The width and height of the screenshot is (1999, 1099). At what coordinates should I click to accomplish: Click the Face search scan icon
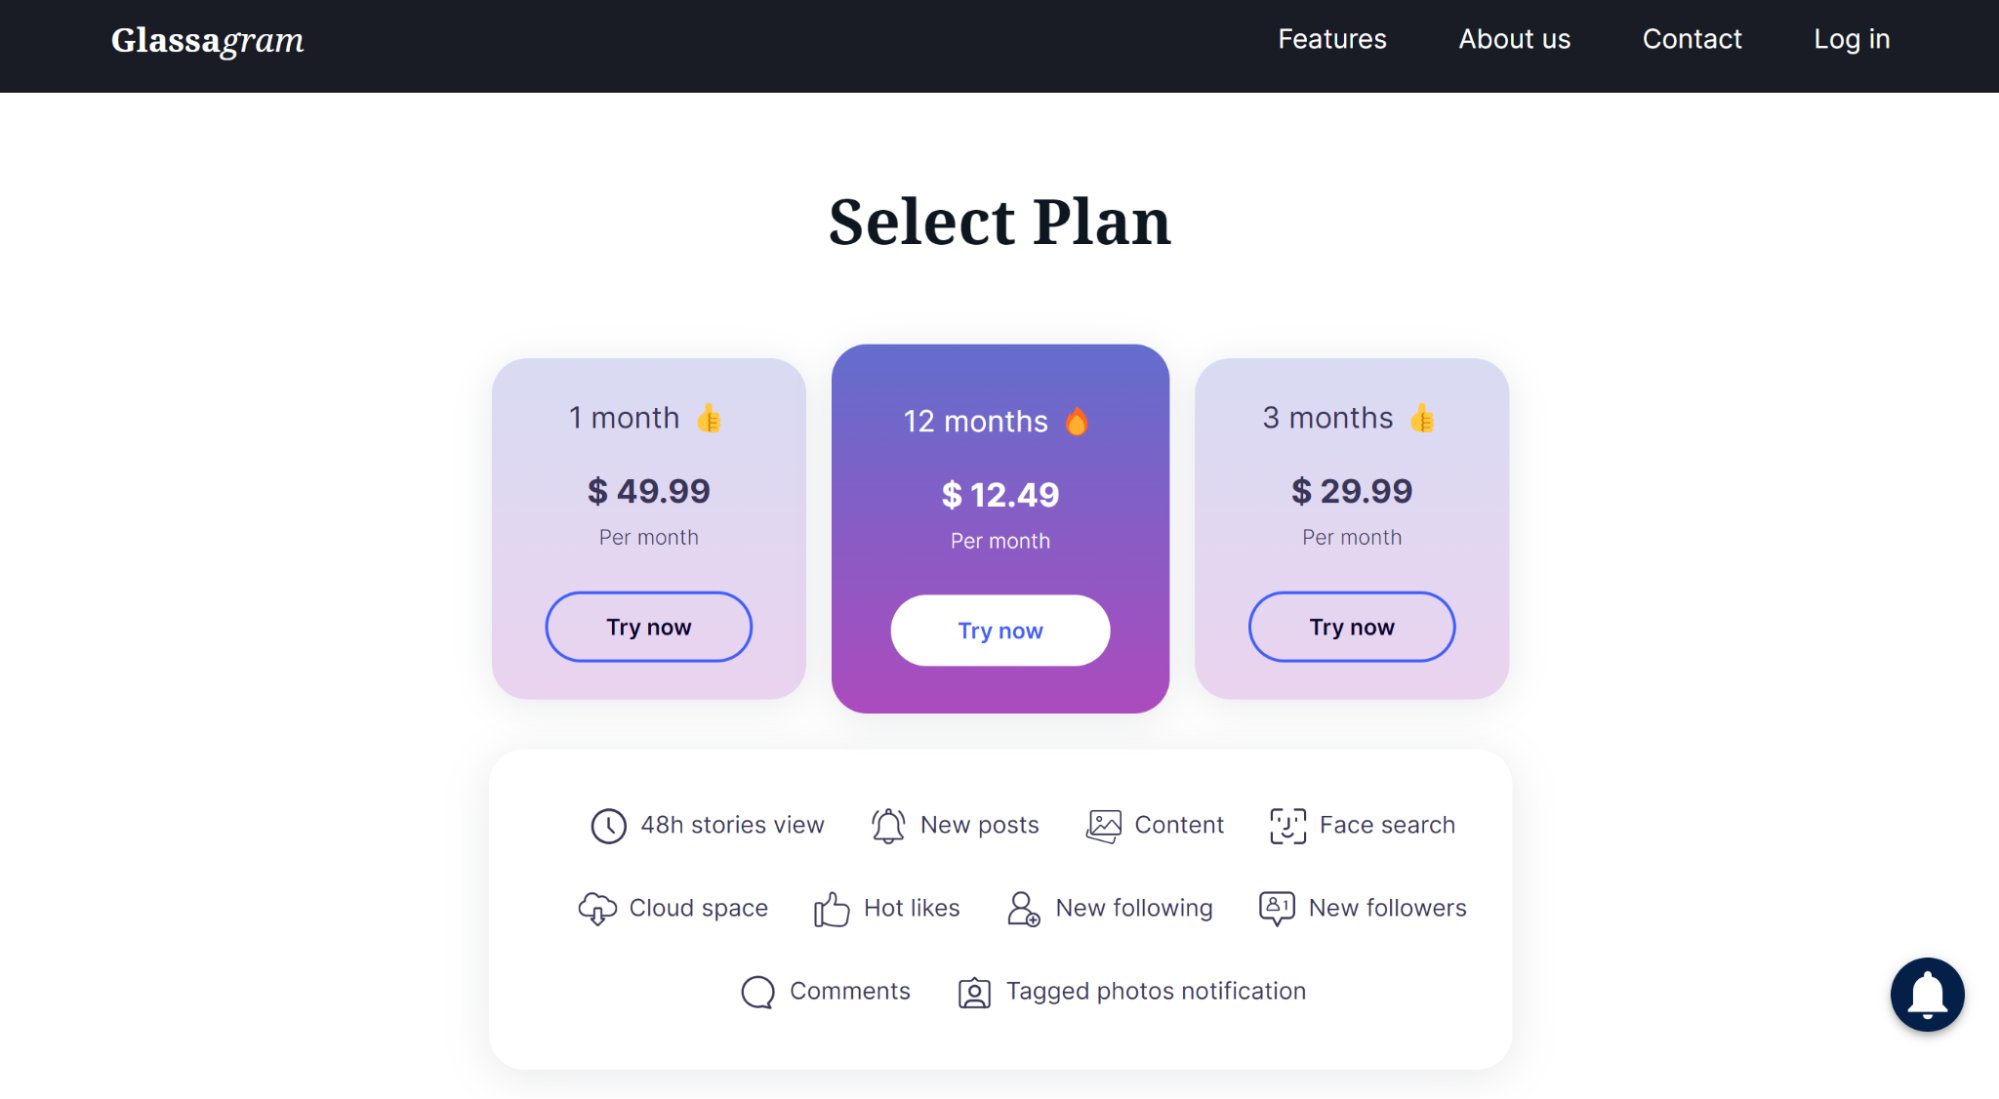(x=1287, y=826)
